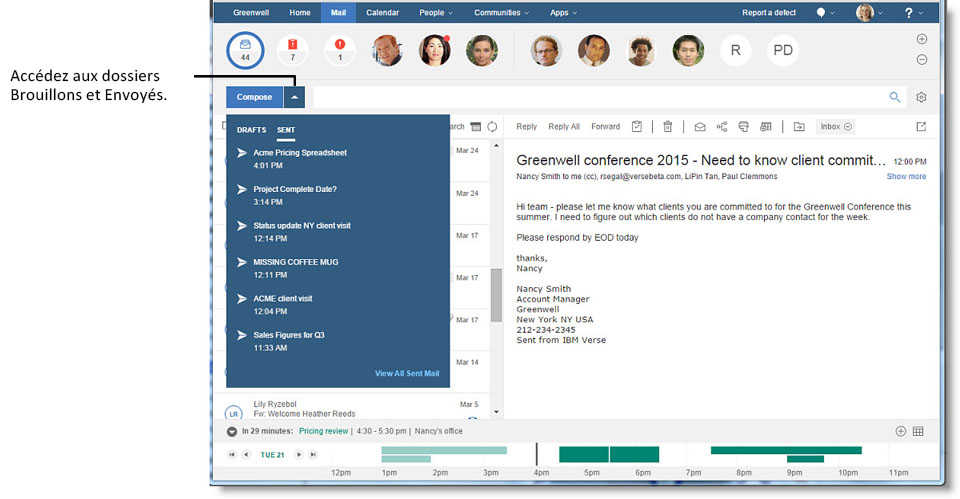Click the move-to-folder icon
The height and width of the screenshot is (499, 960).
(x=799, y=127)
